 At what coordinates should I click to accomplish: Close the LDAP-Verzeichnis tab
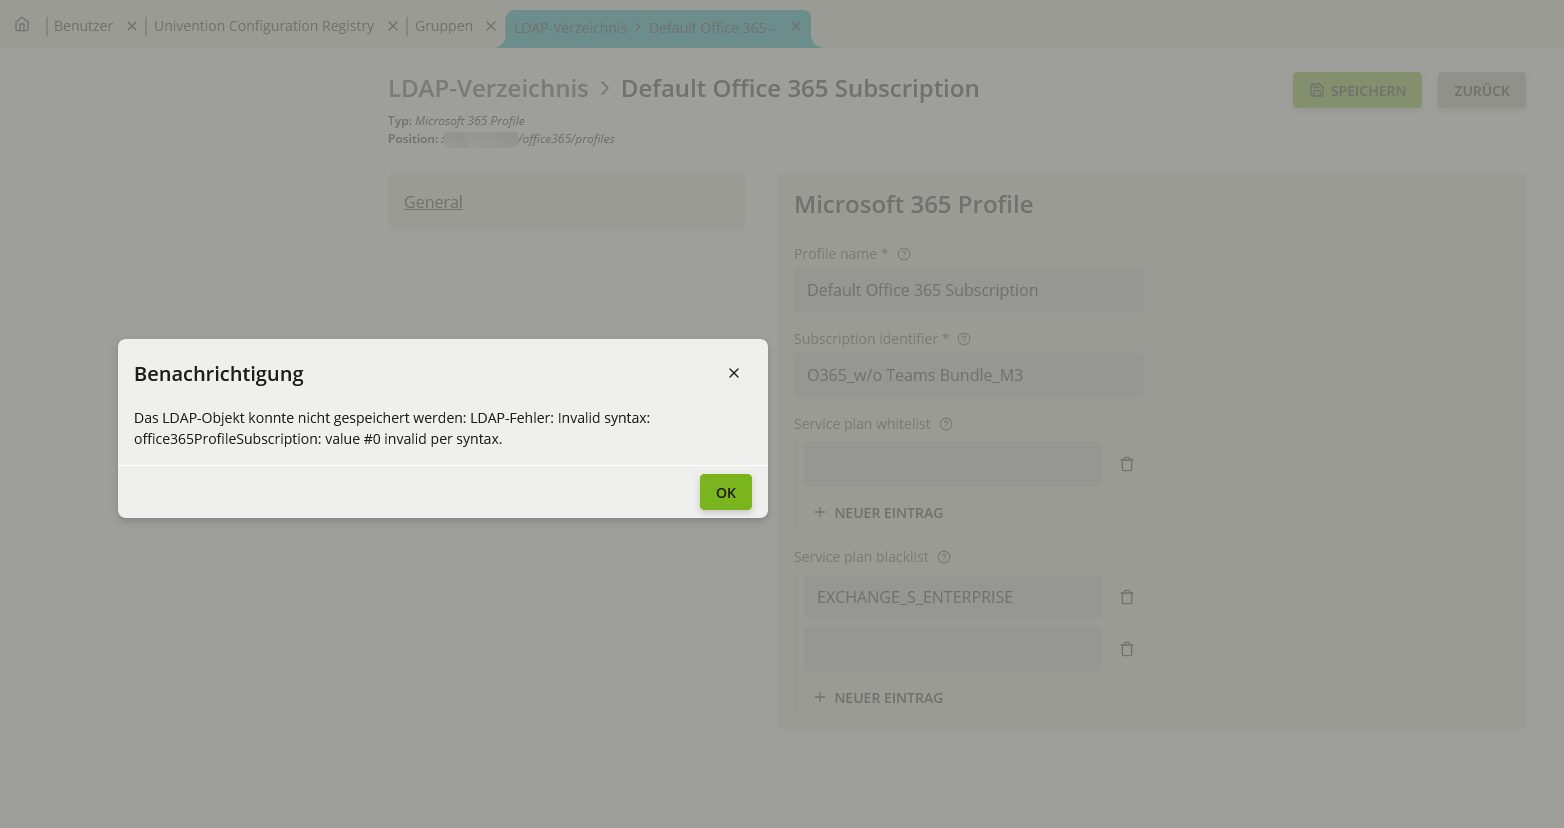pyautogui.click(x=795, y=26)
